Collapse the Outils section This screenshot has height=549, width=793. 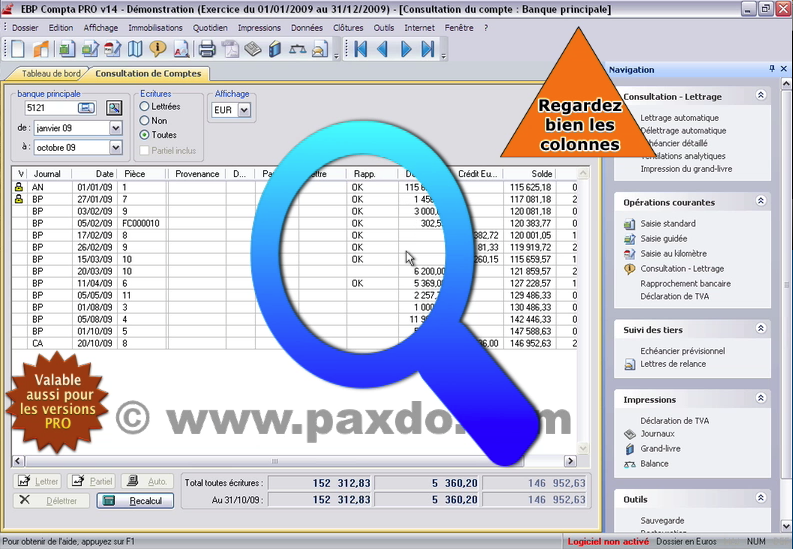(761, 498)
